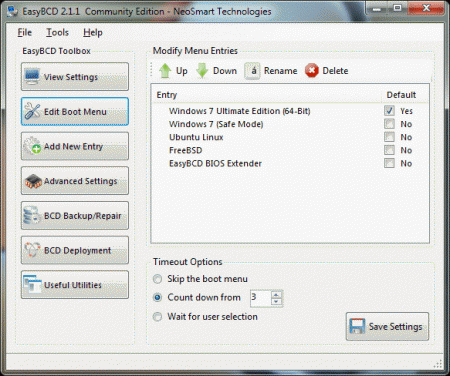Click the resize grip in status bar corner
Image resolution: width=450 pixels, height=376 pixels.
[x=439, y=364]
